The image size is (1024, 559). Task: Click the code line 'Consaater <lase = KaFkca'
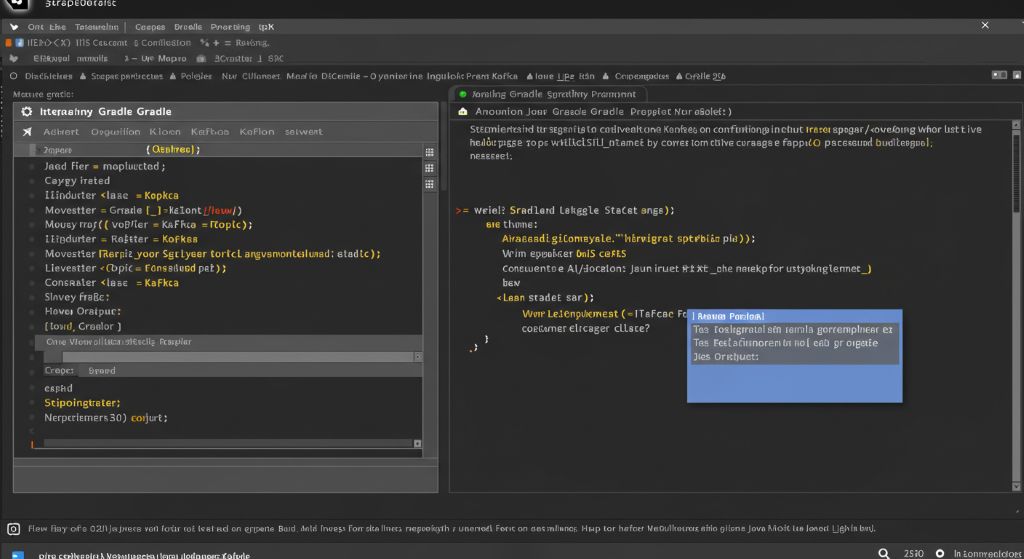(x=111, y=283)
